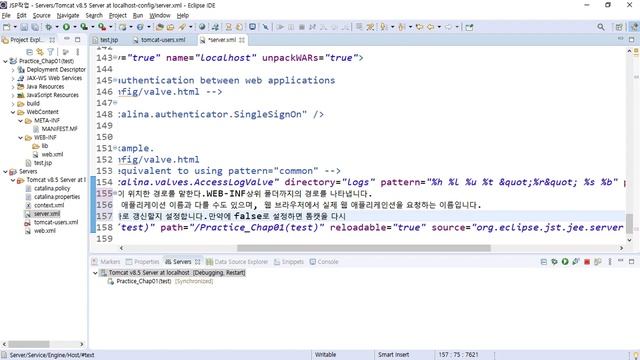
Task: Click the Pin Editor toolbar icon
Action: pos(469,27)
